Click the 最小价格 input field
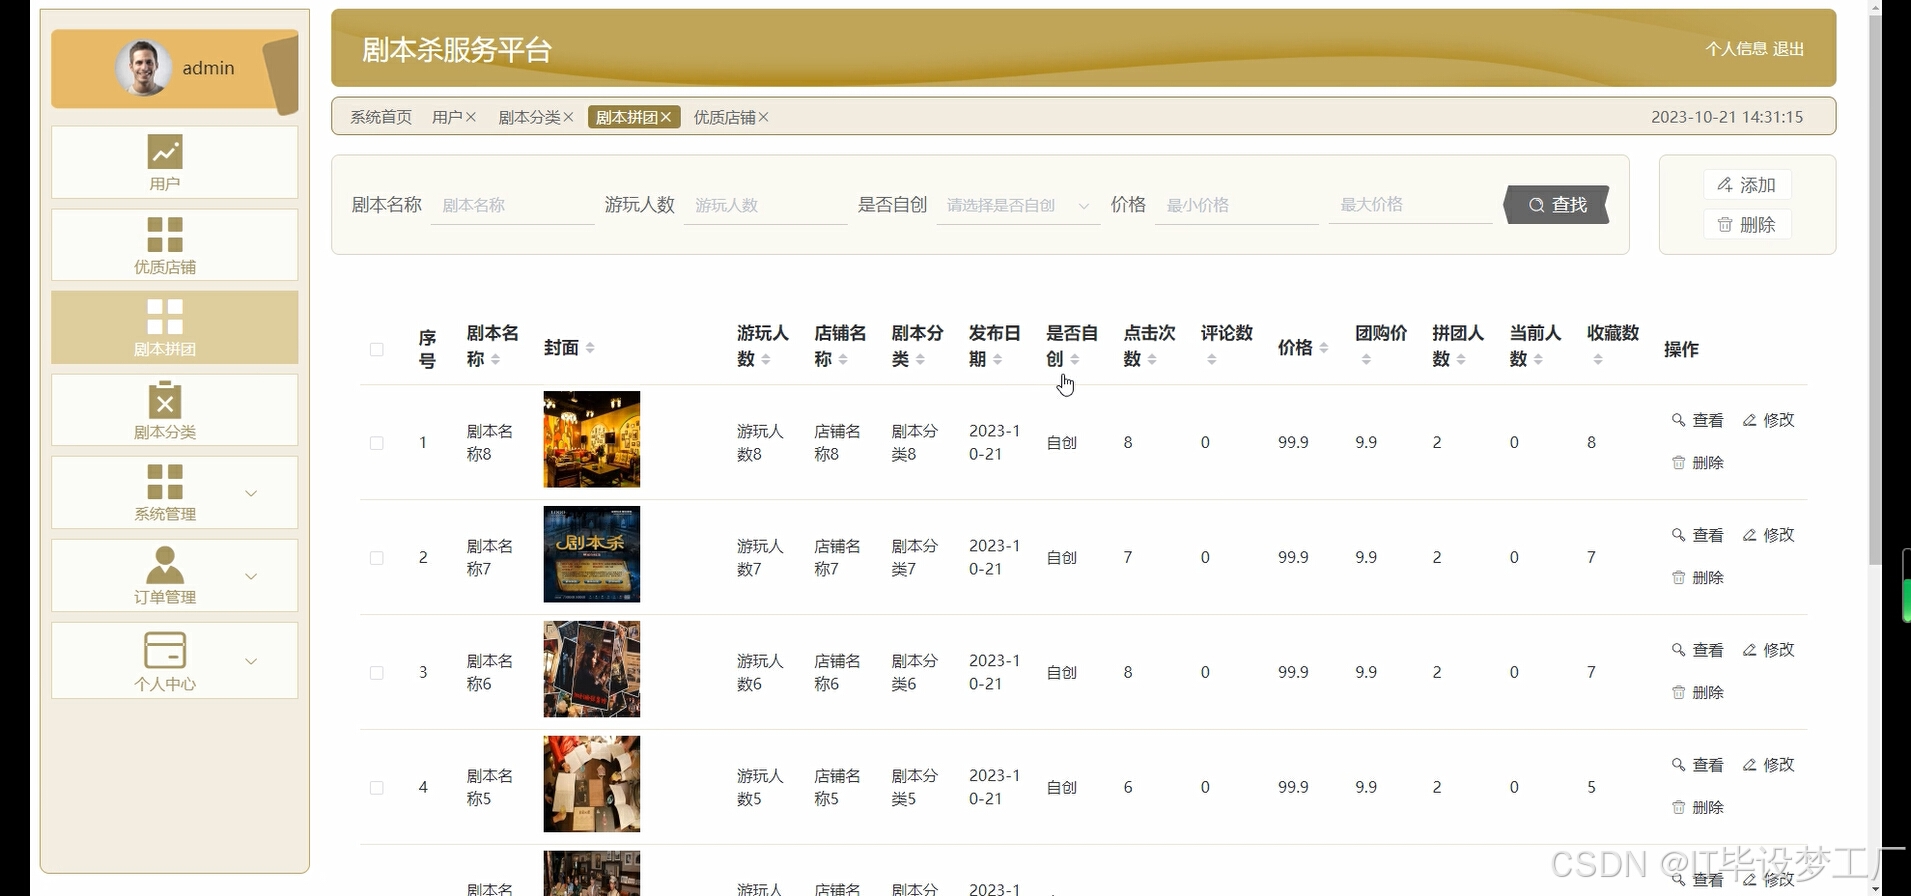The height and width of the screenshot is (896, 1911). 1236,205
